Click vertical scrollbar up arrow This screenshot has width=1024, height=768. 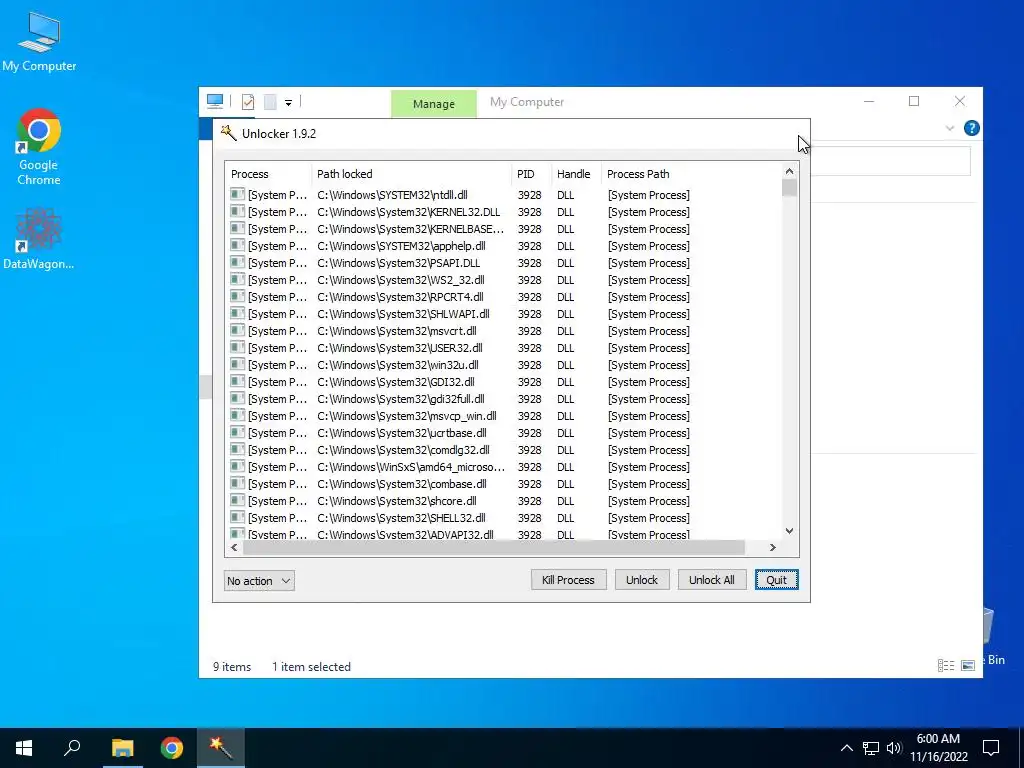[790, 171]
